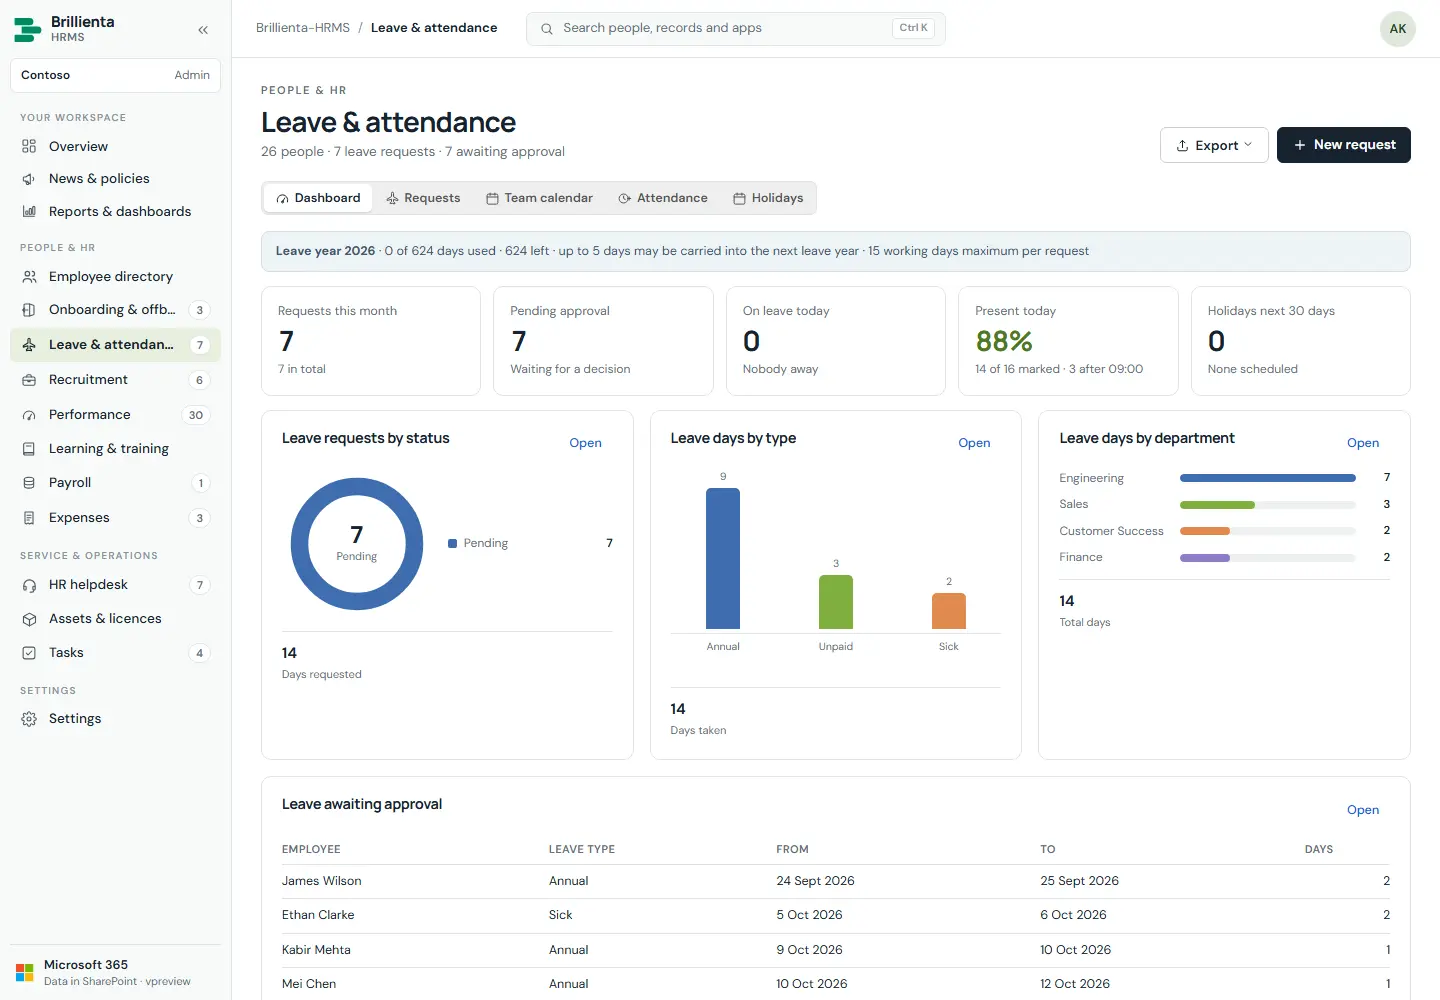Open Leave days by type card link

974,443
